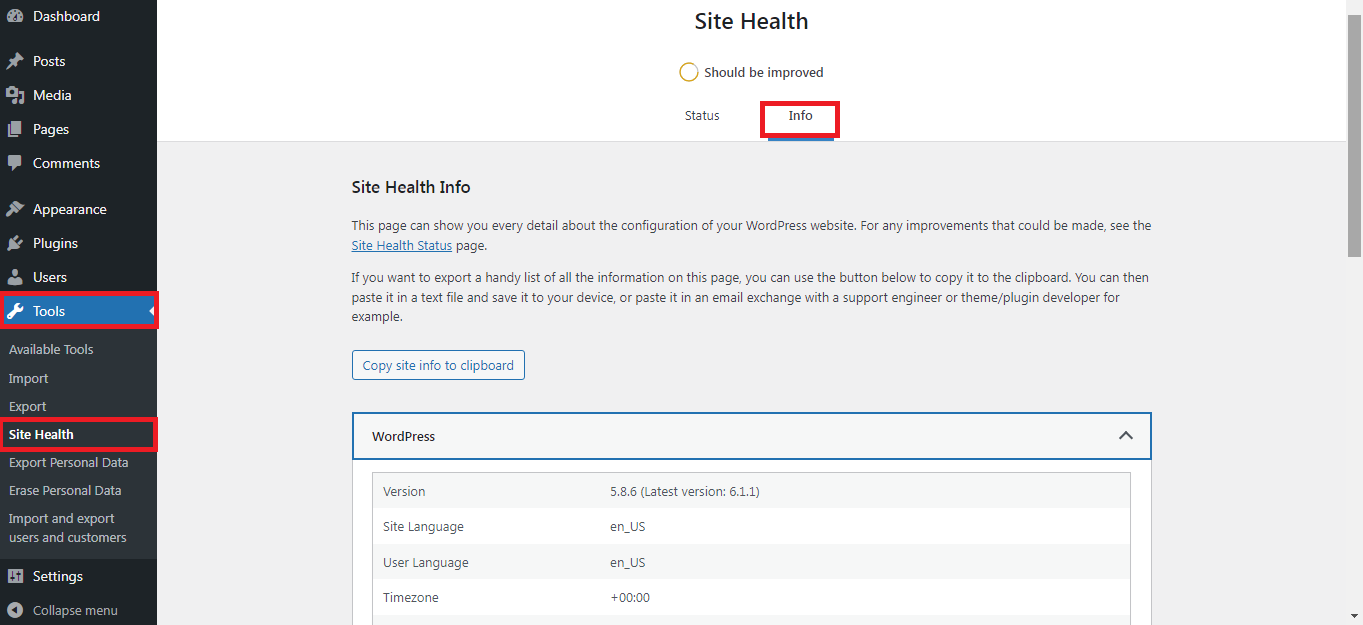Collapse the WordPress section chevron
1363x625 pixels.
1125,436
